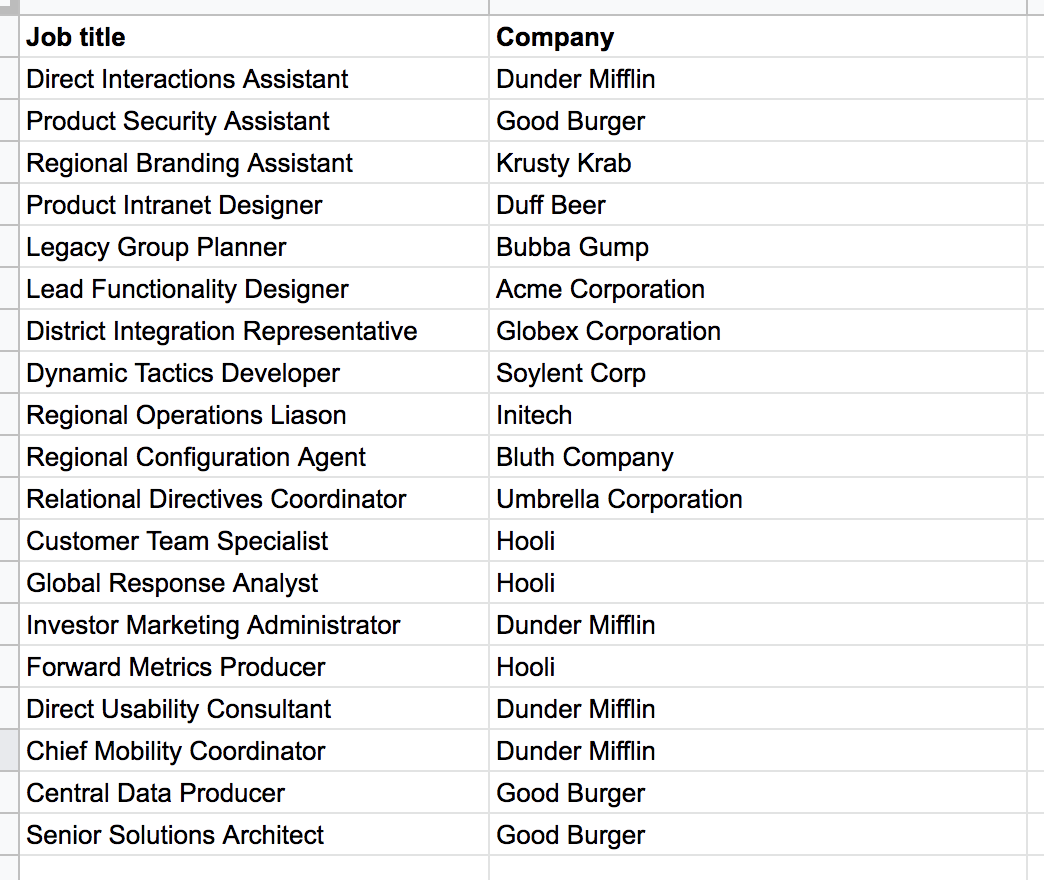Select the 'Soylent Corp' cell
This screenshot has height=880, width=1044.
click(x=758, y=372)
